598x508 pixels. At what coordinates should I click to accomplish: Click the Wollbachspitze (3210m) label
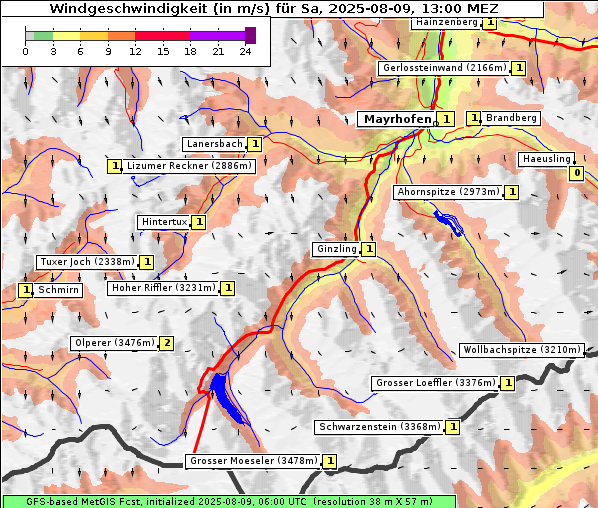tap(522, 350)
